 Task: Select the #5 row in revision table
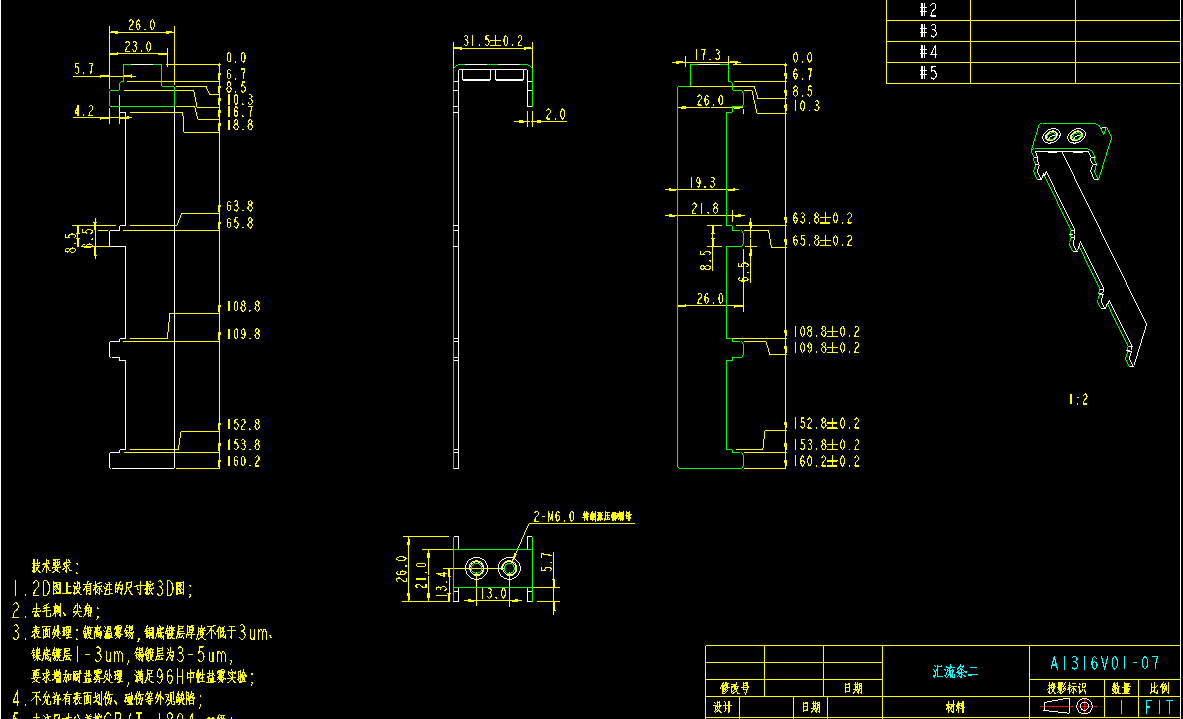point(928,73)
